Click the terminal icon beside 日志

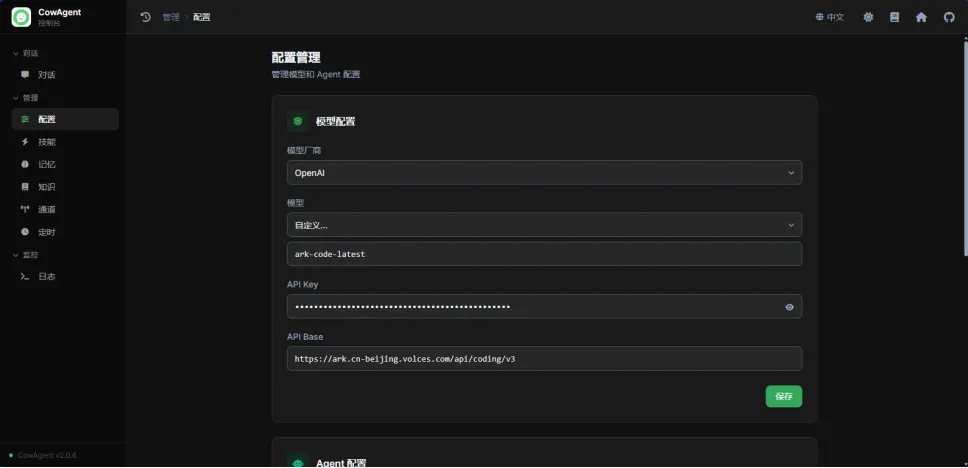point(25,277)
